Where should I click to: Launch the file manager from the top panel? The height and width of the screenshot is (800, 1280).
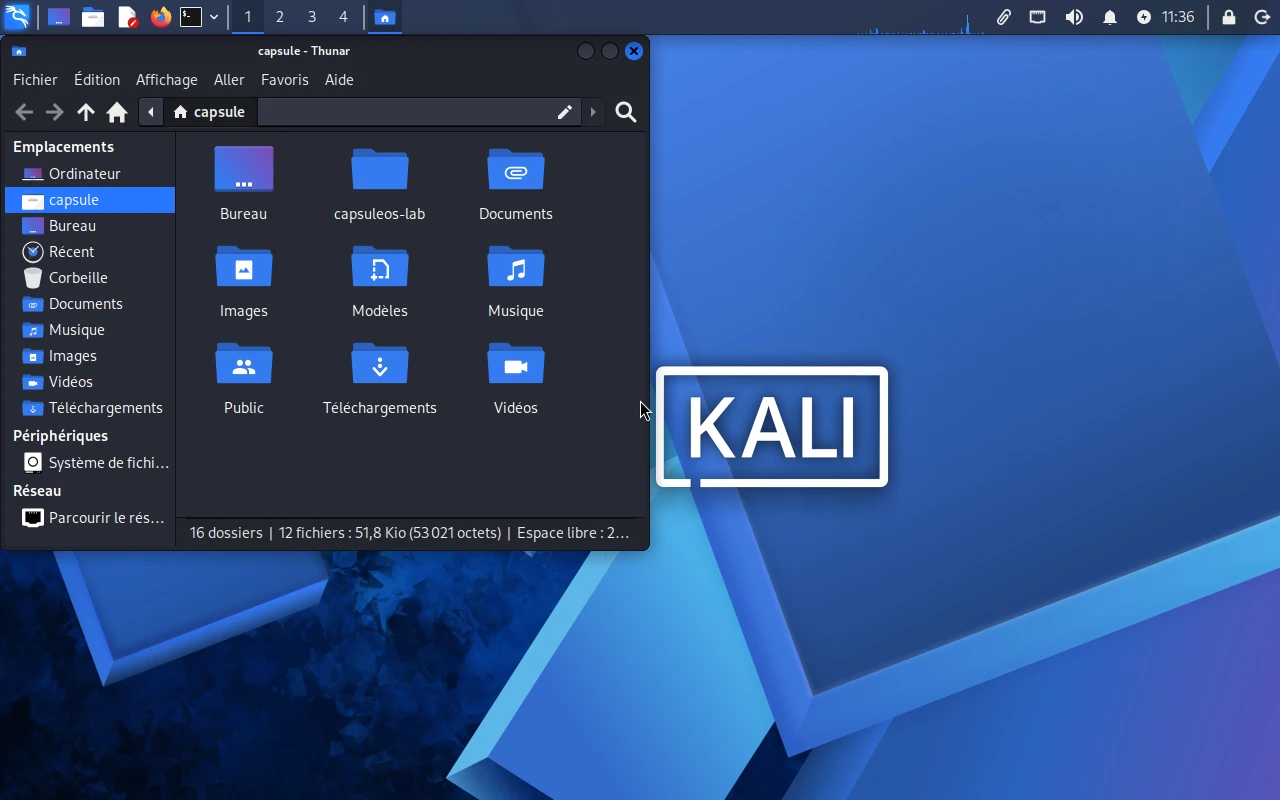click(x=93, y=17)
